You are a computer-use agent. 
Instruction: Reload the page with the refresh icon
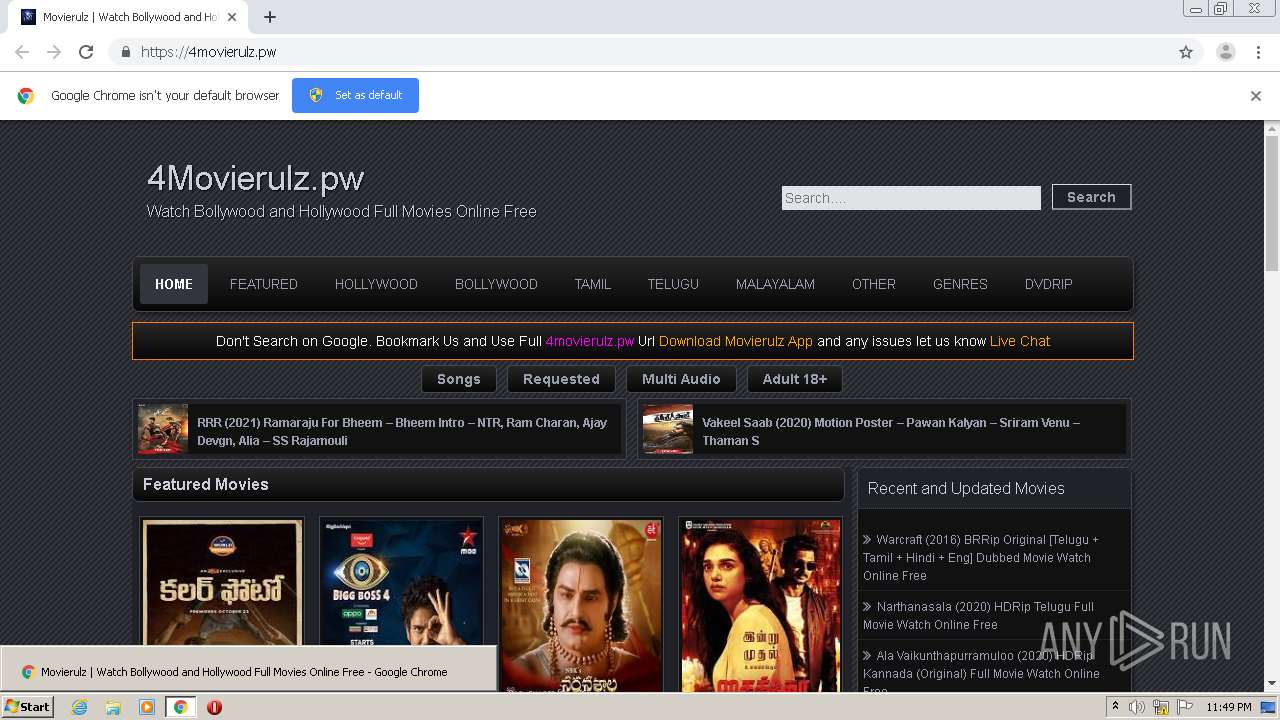86,52
